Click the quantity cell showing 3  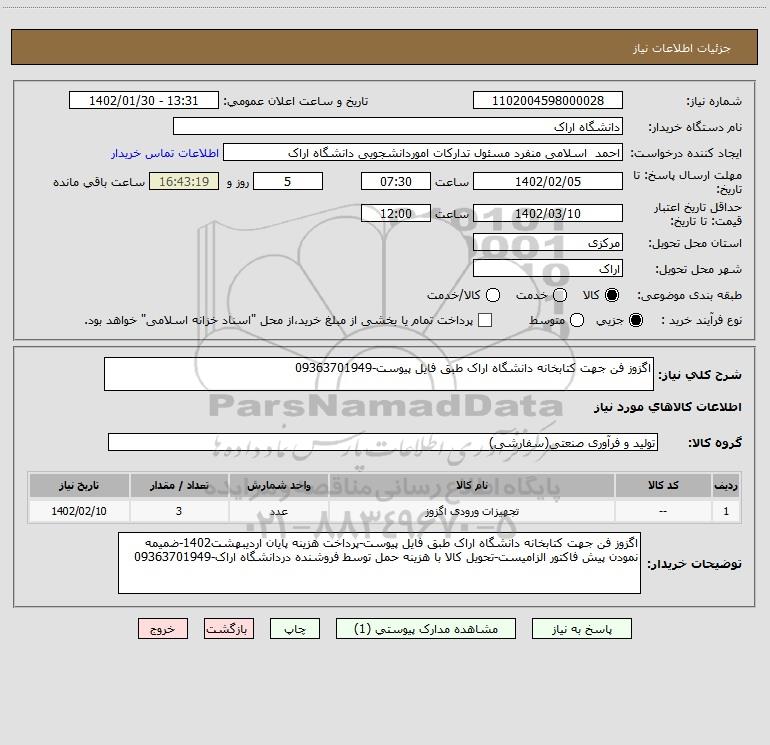pyautogui.click(x=179, y=511)
